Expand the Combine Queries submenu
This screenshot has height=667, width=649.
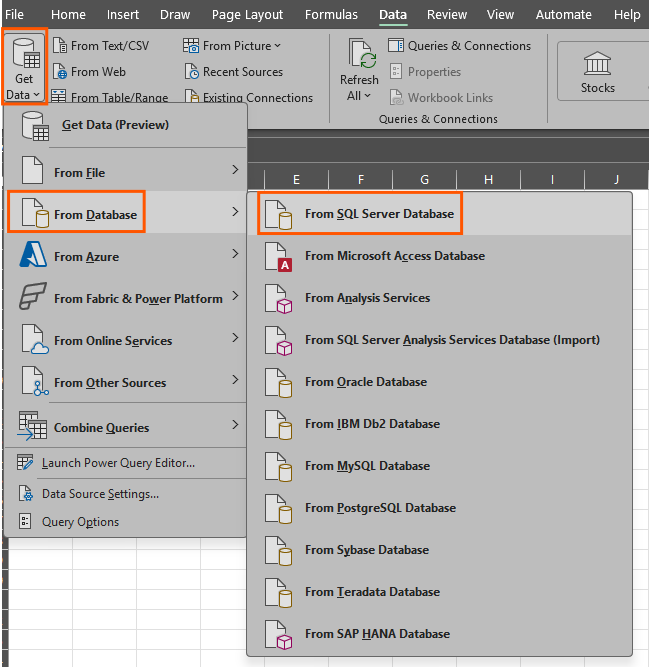(126, 425)
